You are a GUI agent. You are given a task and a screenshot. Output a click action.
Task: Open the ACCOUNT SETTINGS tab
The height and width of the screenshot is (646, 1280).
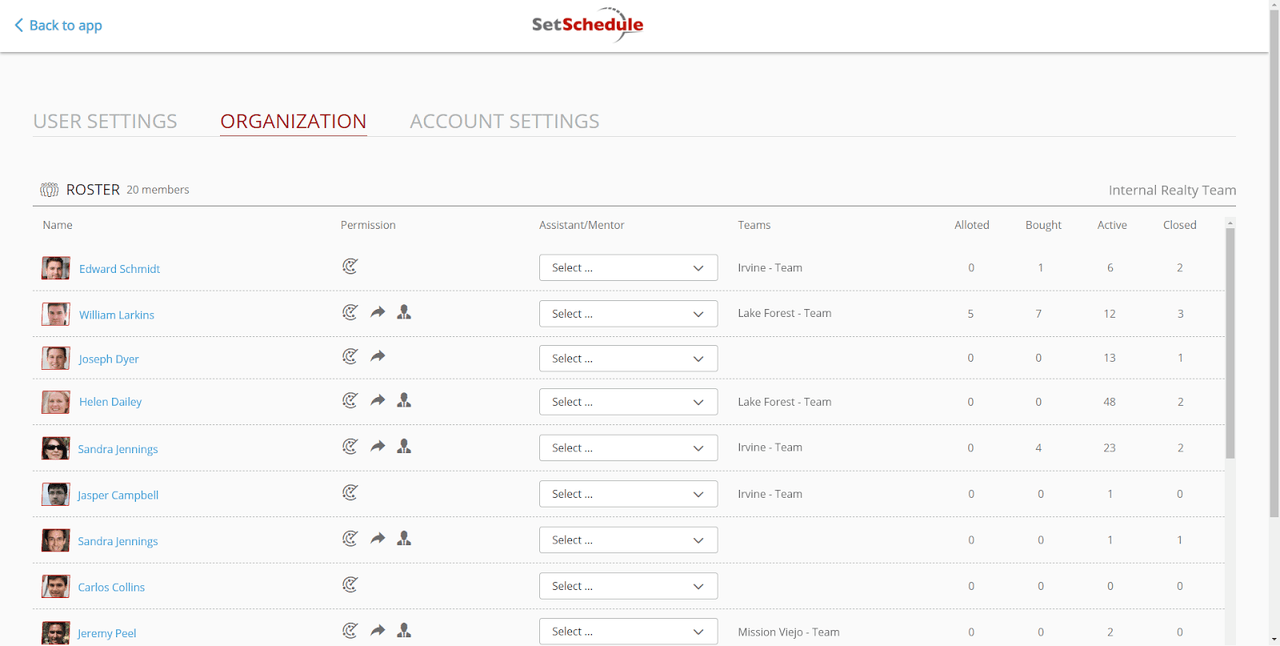pyautogui.click(x=504, y=120)
